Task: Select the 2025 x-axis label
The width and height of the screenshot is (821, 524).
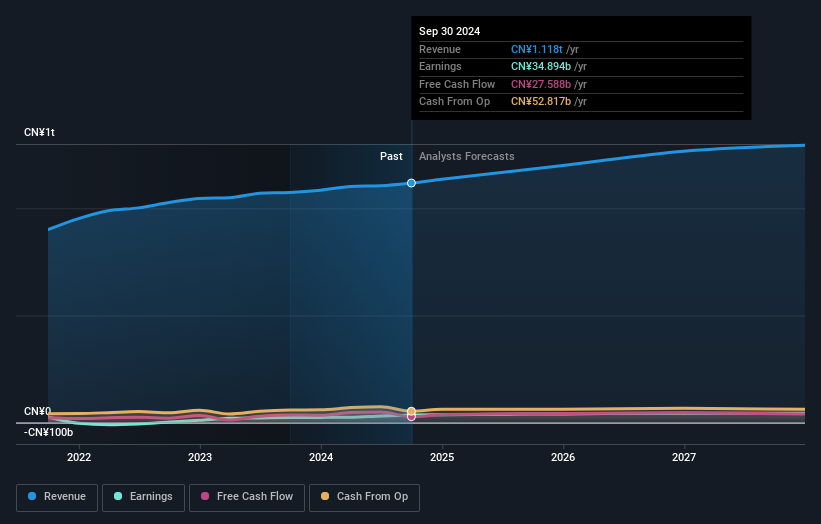Action: click(x=442, y=458)
